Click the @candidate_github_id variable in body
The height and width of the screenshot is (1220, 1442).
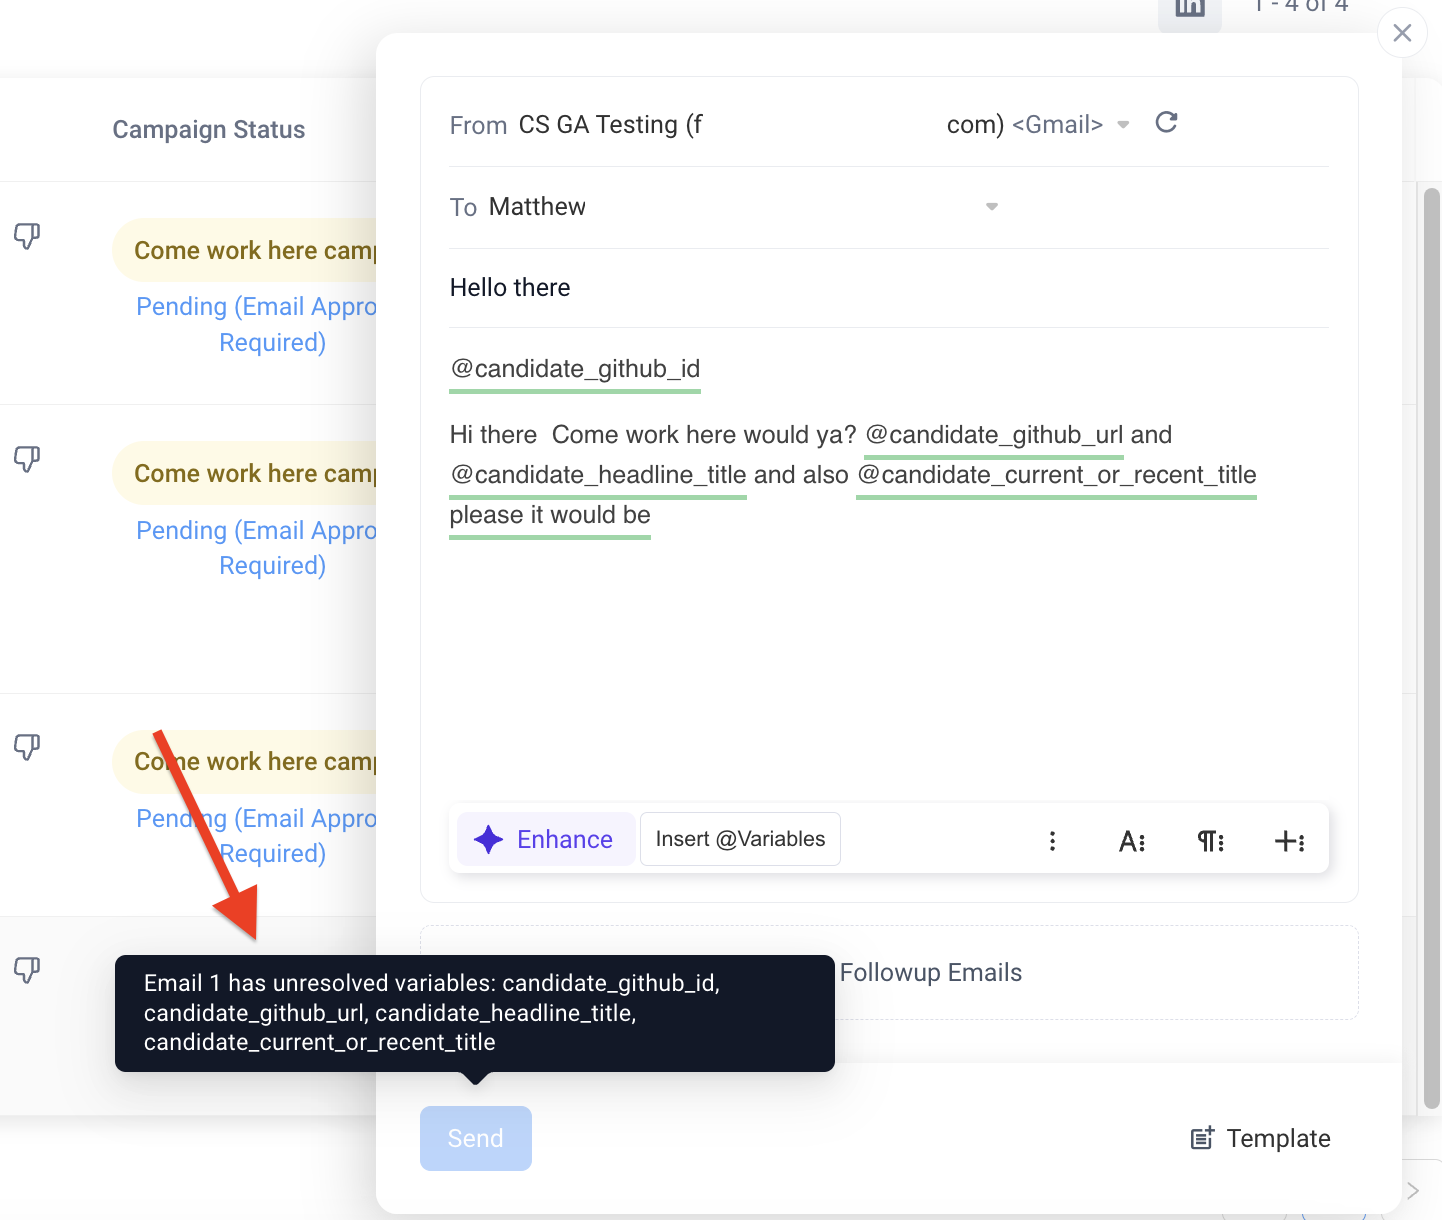575,369
